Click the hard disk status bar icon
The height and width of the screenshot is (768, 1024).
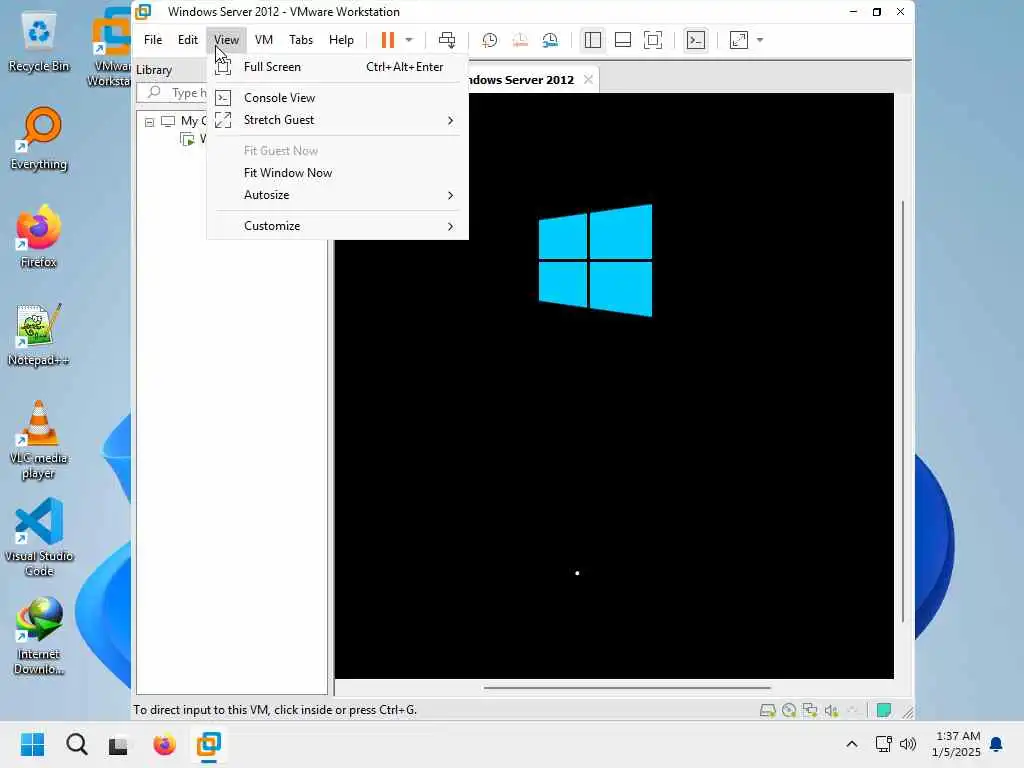coord(768,711)
